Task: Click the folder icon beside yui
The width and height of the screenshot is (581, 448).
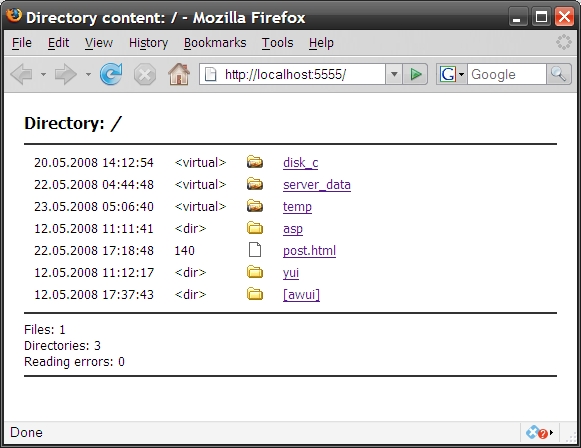Action: (255, 272)
